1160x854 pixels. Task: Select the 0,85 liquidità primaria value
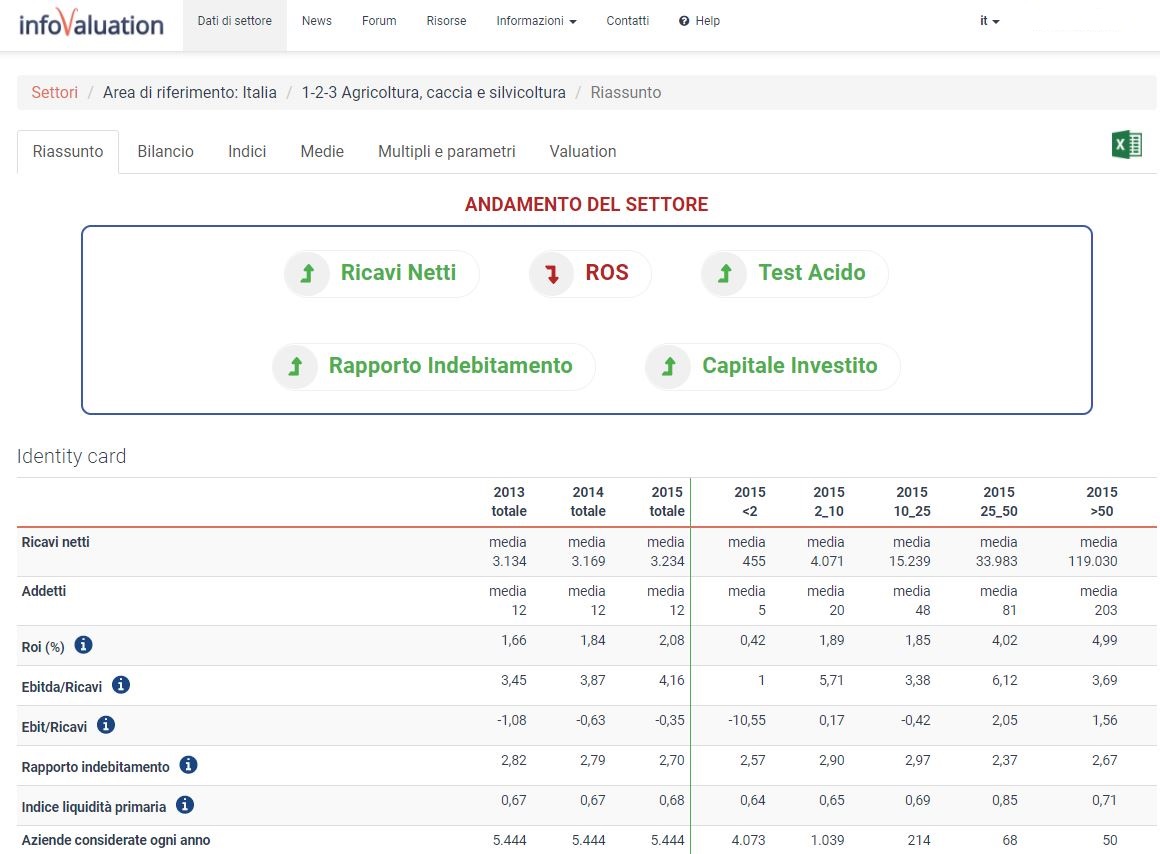[x=1005, y=800]
